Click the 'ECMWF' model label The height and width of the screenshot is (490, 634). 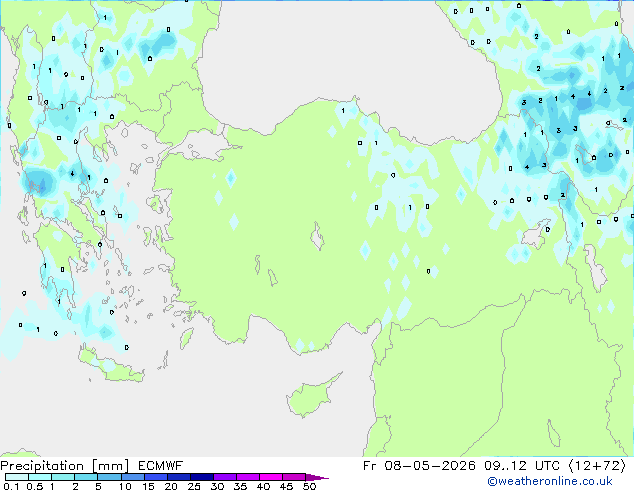pyautogui.click(x=161, y=466)
